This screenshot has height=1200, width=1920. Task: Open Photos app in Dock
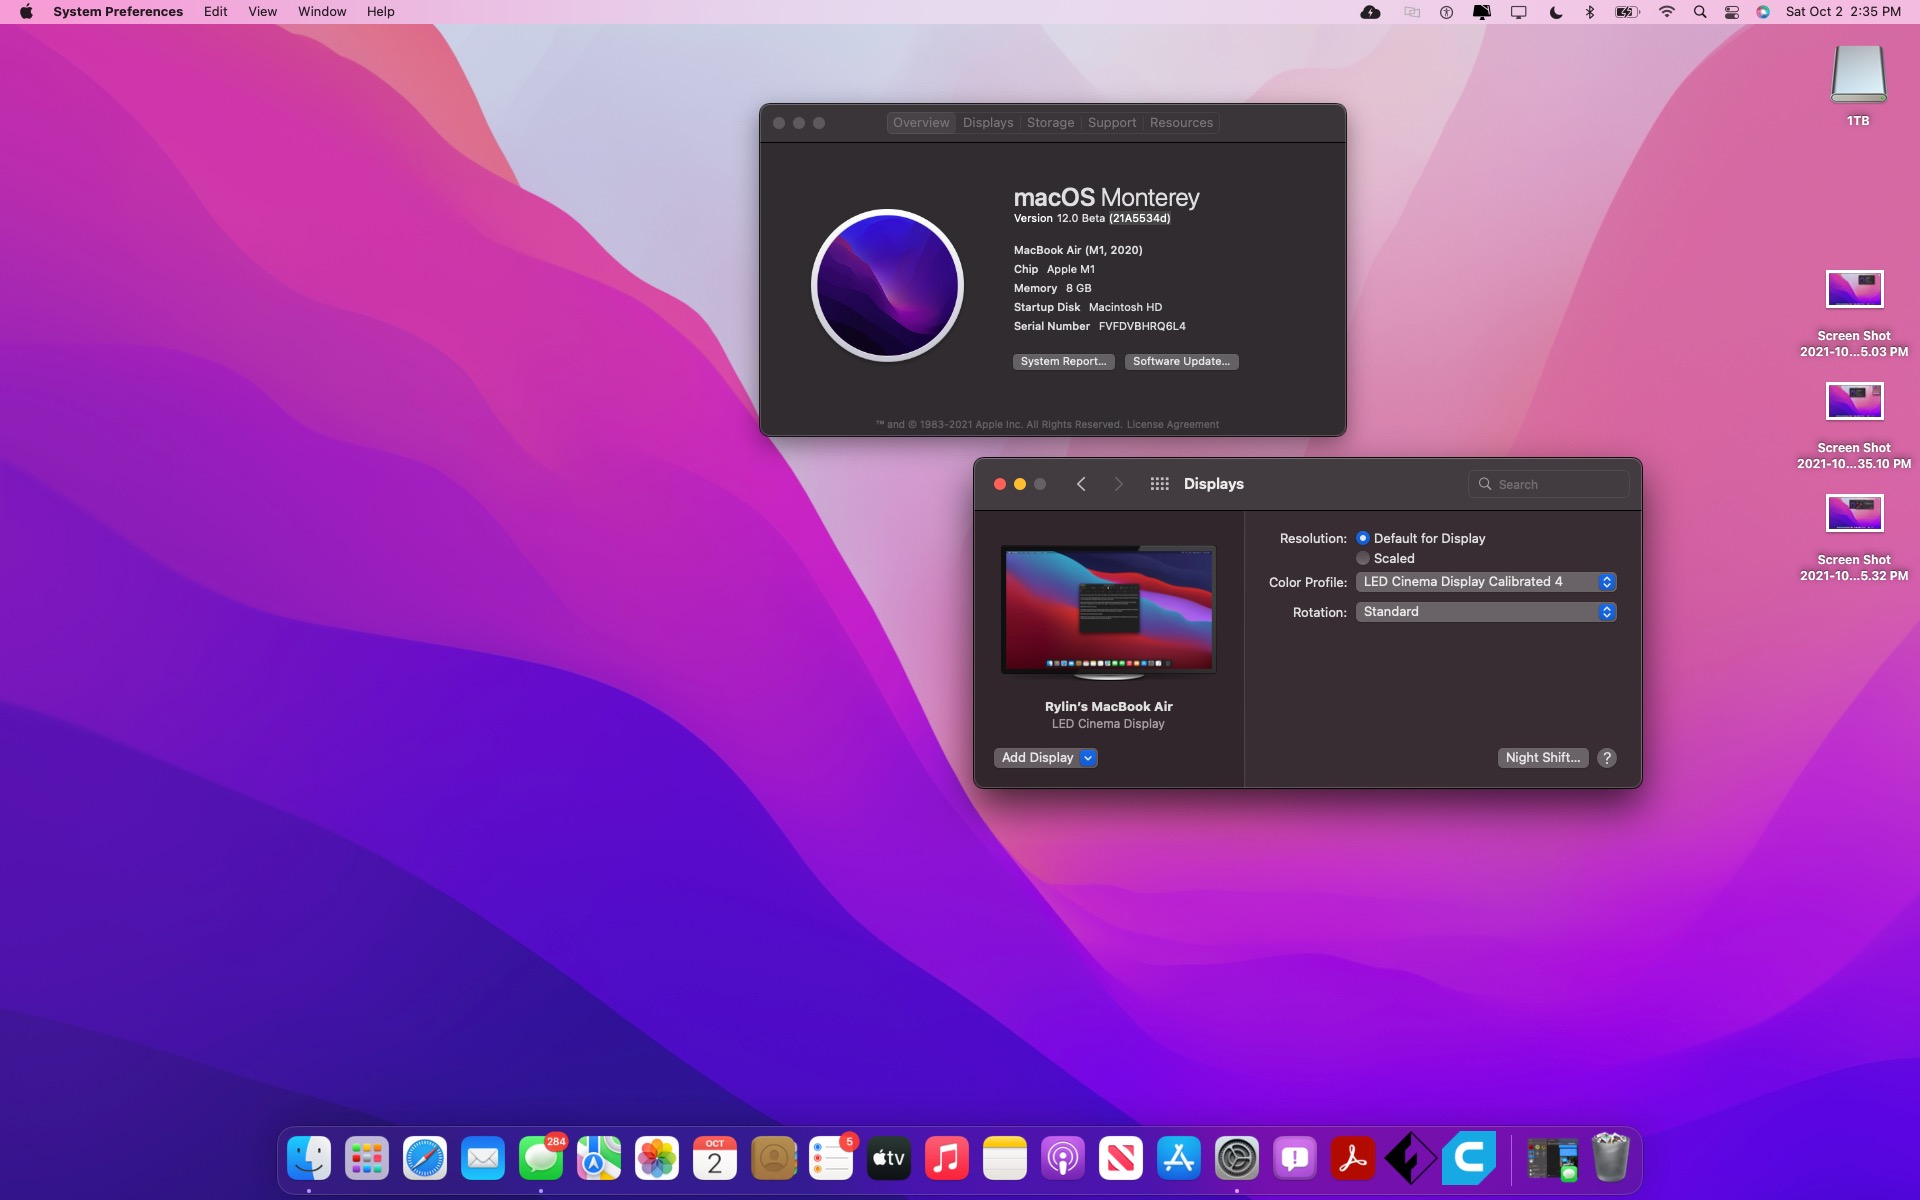(657, 1159)
